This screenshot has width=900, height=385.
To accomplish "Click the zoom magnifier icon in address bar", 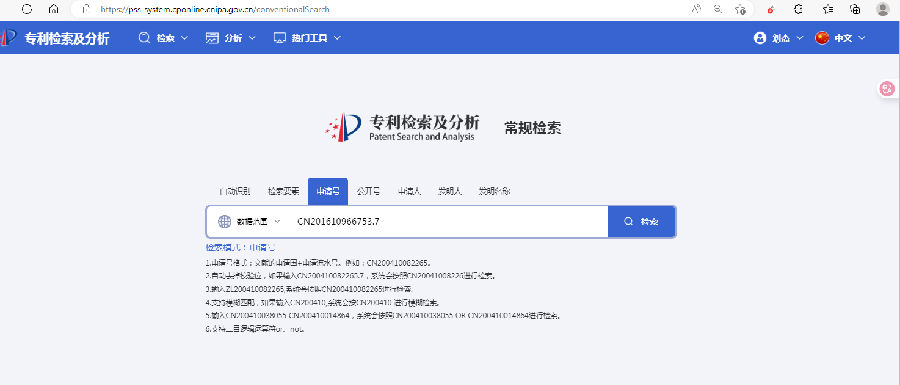I will pos(718,9).
